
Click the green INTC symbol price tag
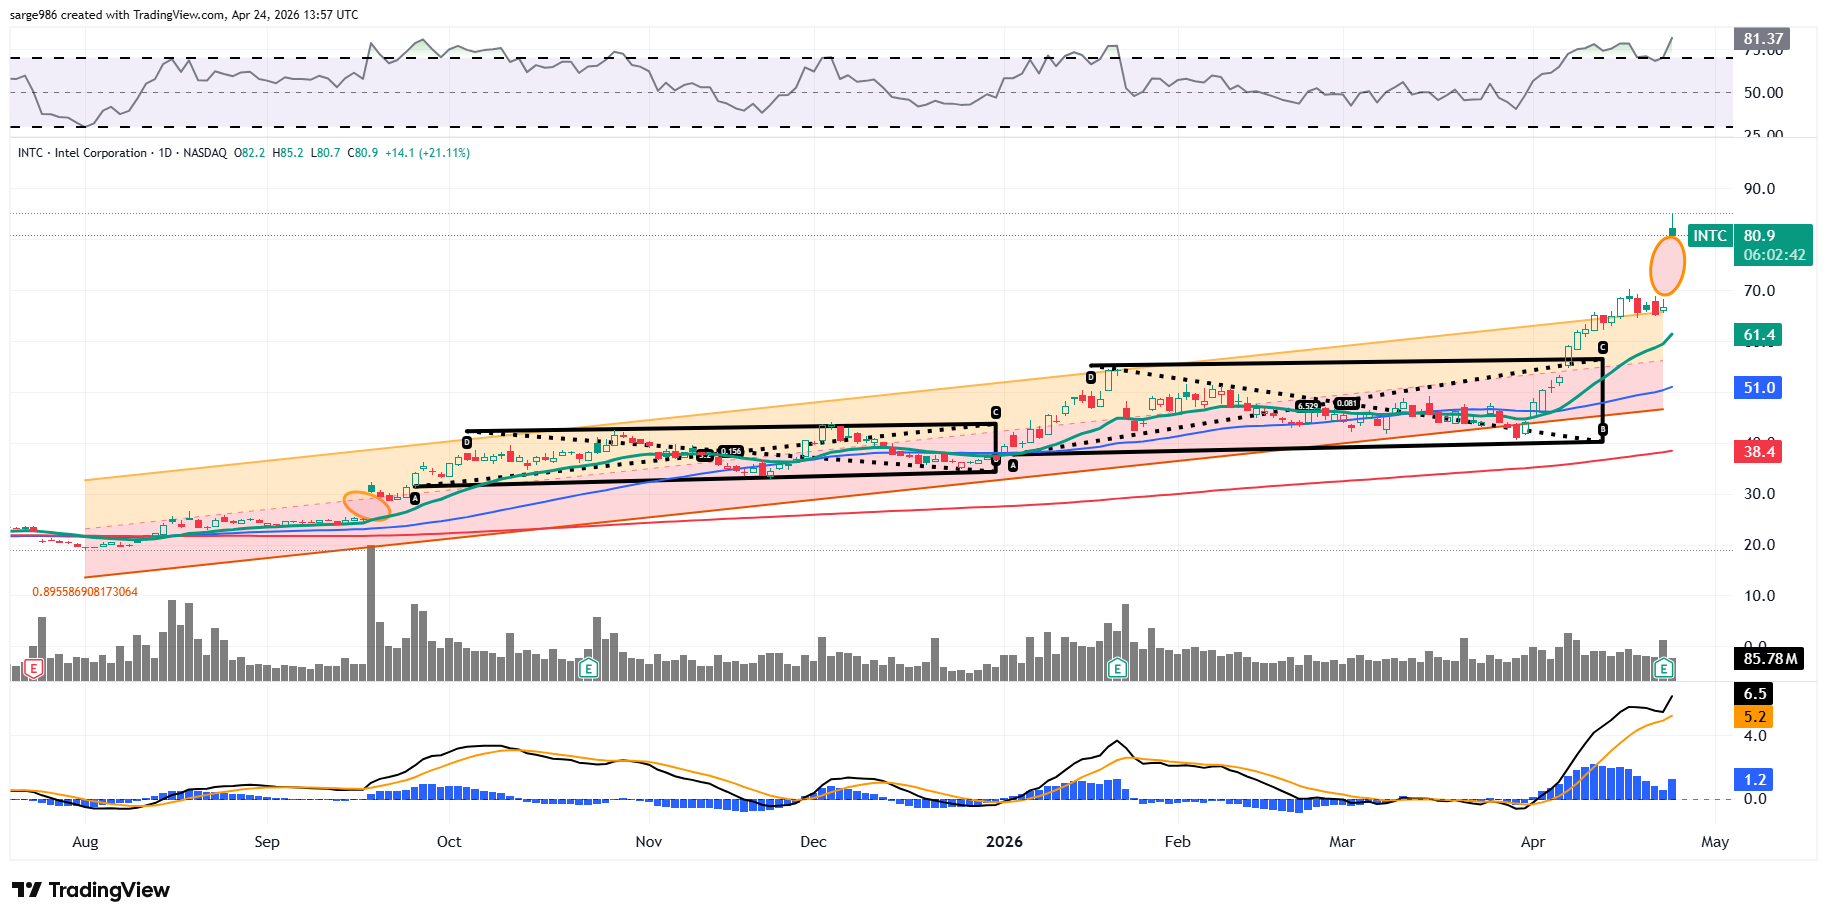point(1709,236)
